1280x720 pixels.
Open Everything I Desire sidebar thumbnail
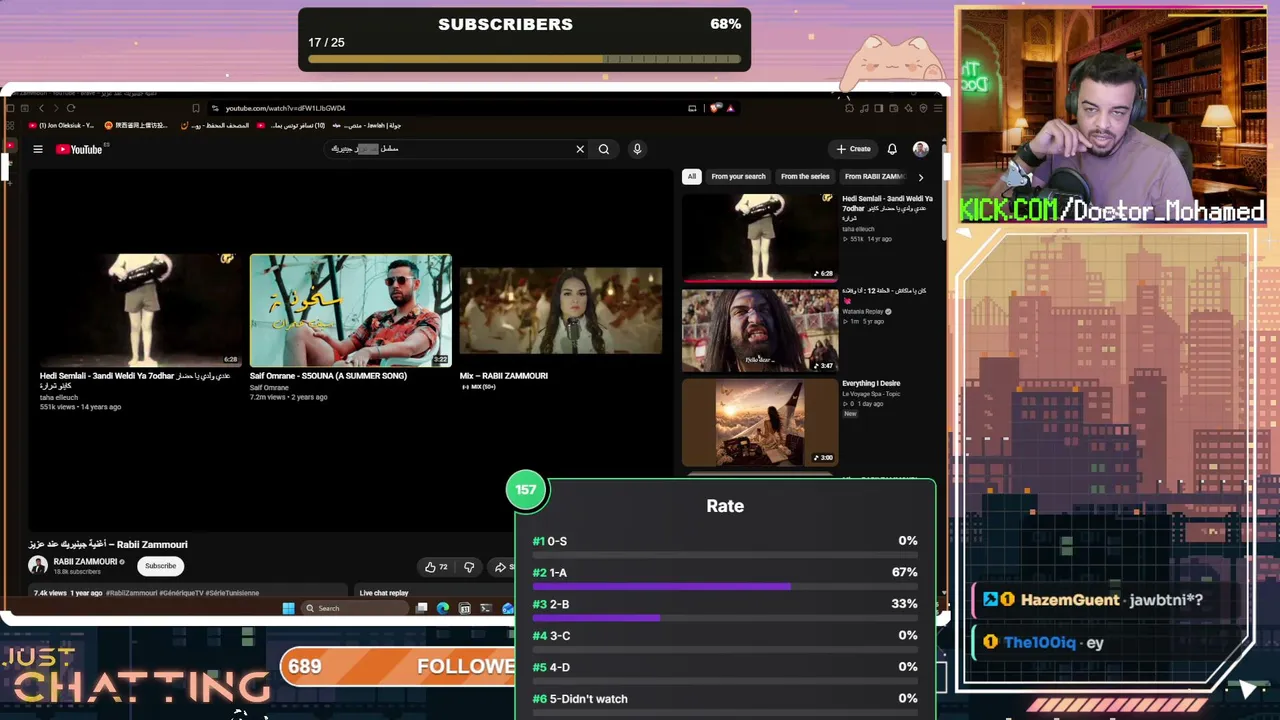760,421
